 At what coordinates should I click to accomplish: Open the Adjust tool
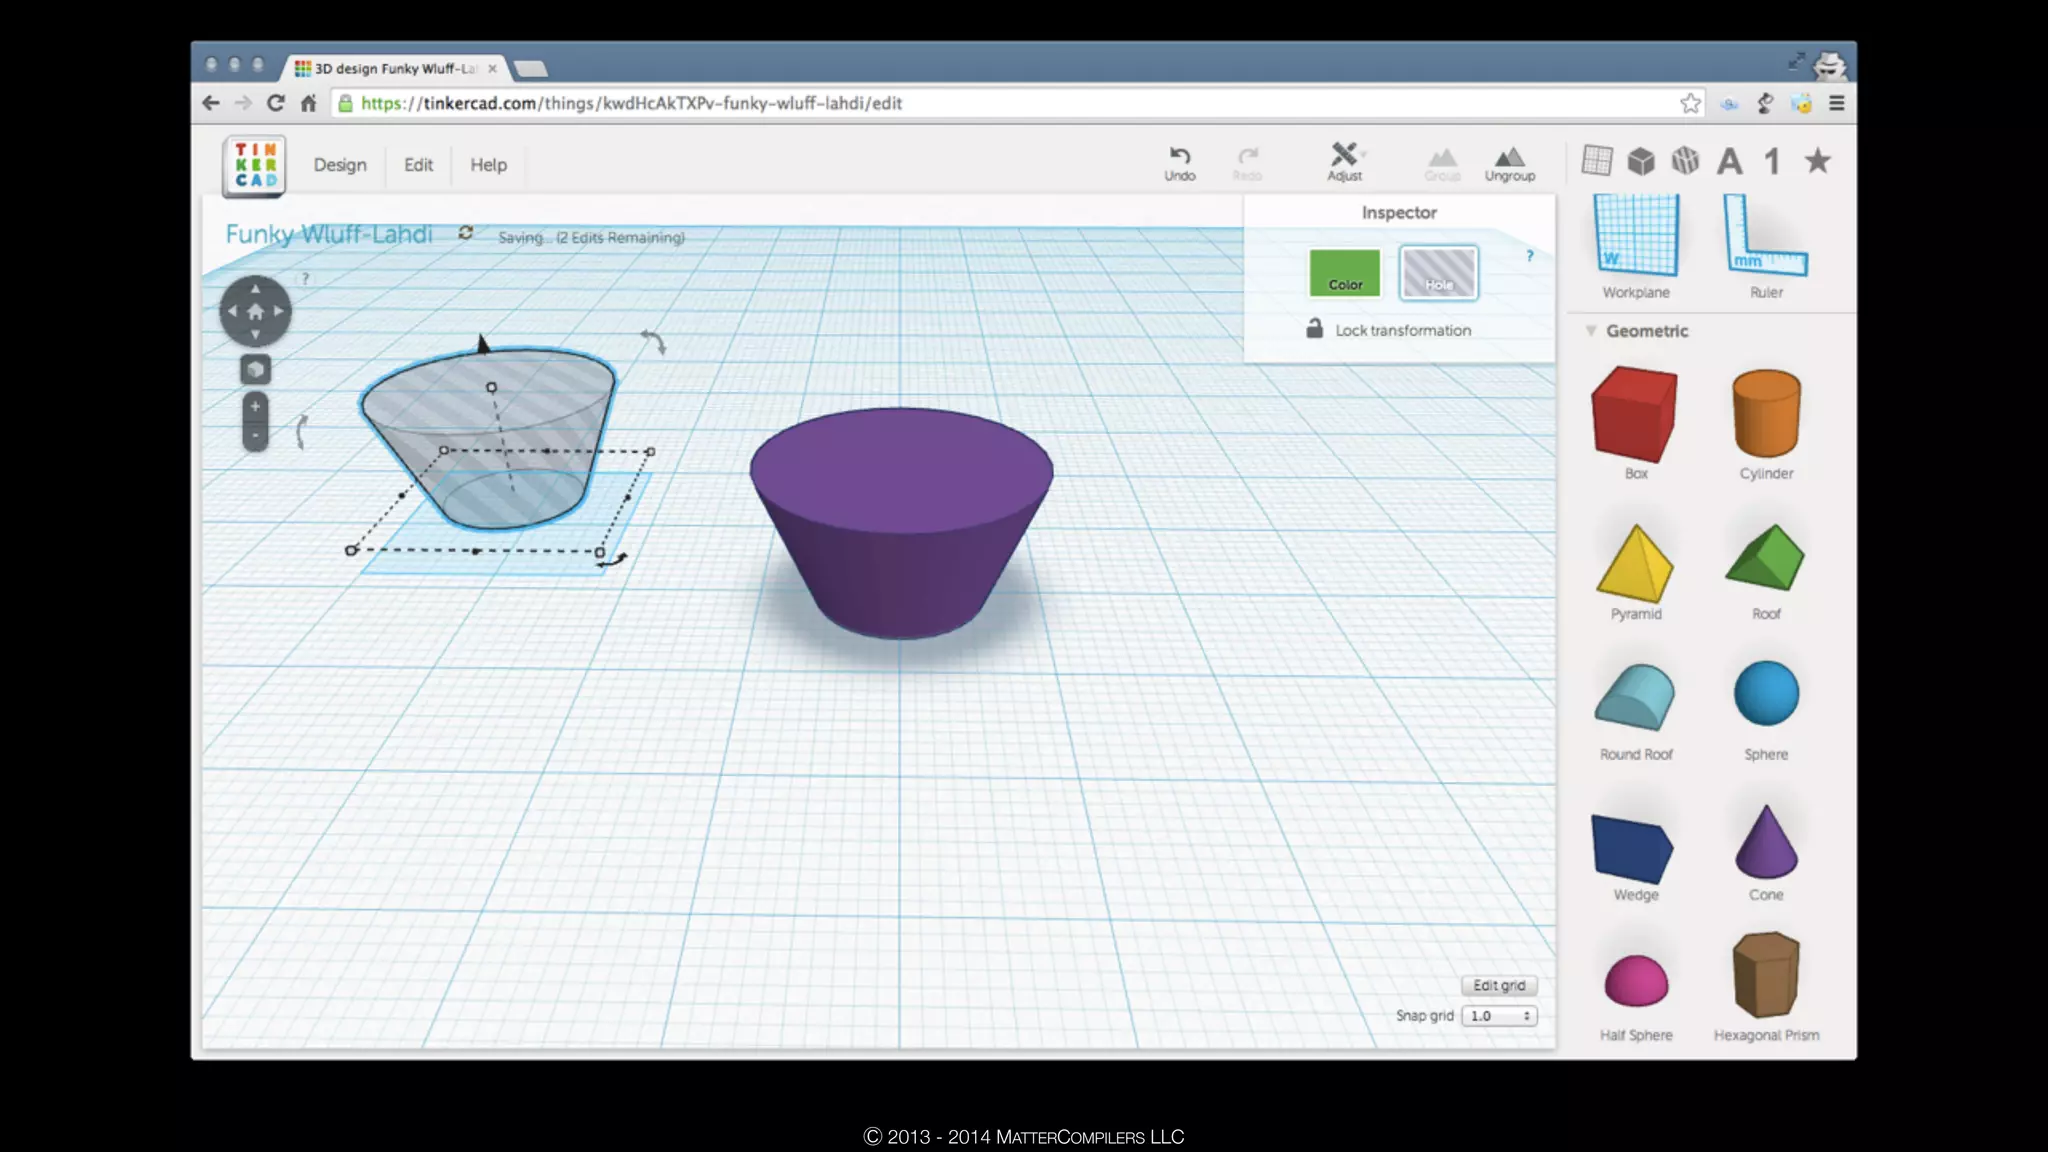[1344, 162]
